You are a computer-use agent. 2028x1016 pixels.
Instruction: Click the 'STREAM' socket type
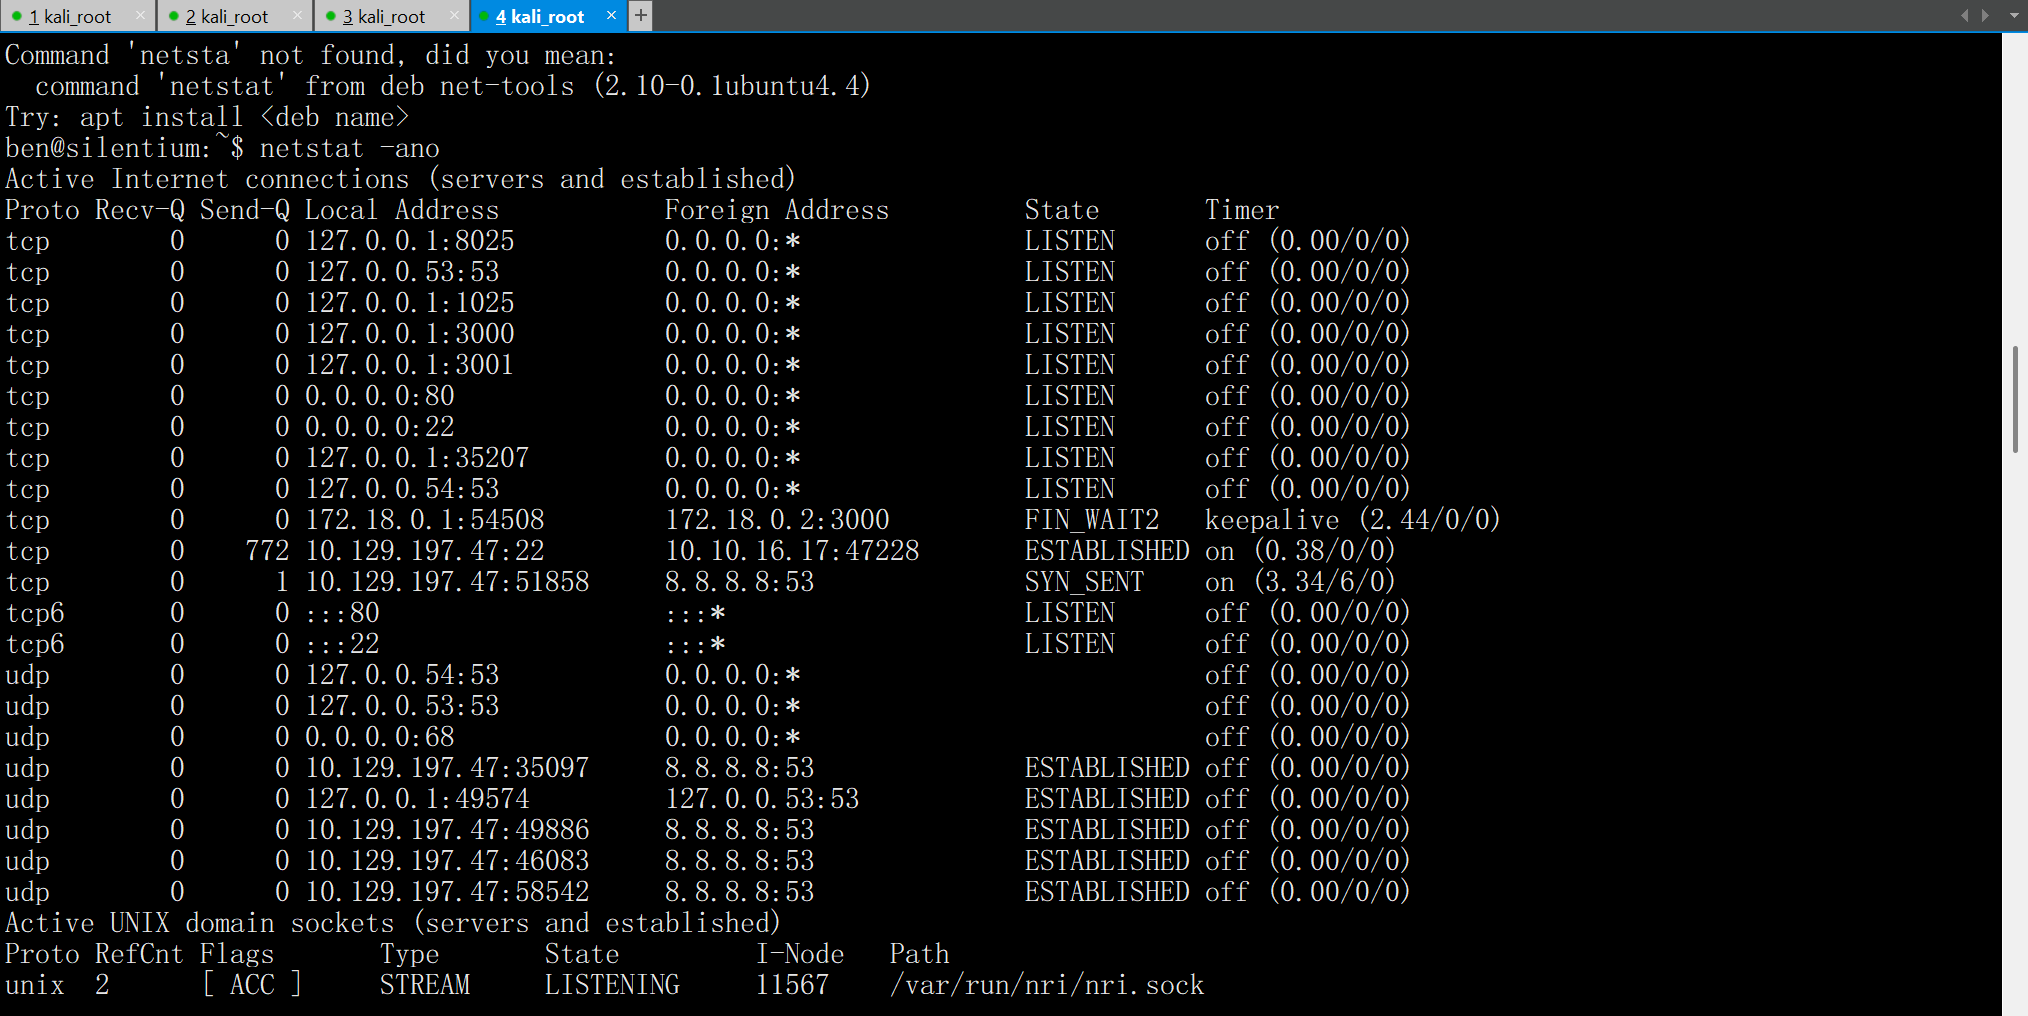(x=424, y=985)
